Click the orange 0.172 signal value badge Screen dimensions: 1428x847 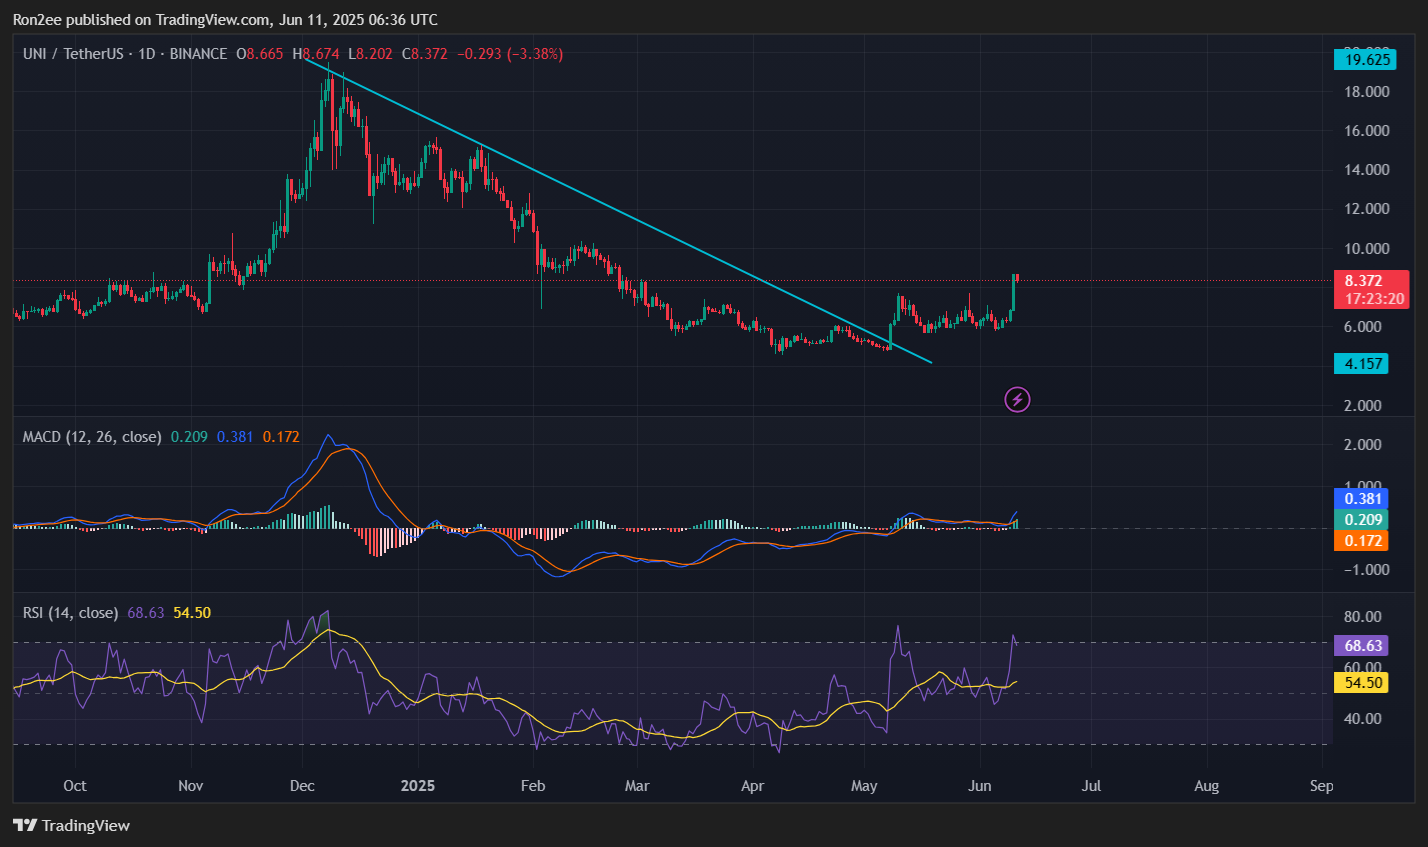coord(1361,540)
